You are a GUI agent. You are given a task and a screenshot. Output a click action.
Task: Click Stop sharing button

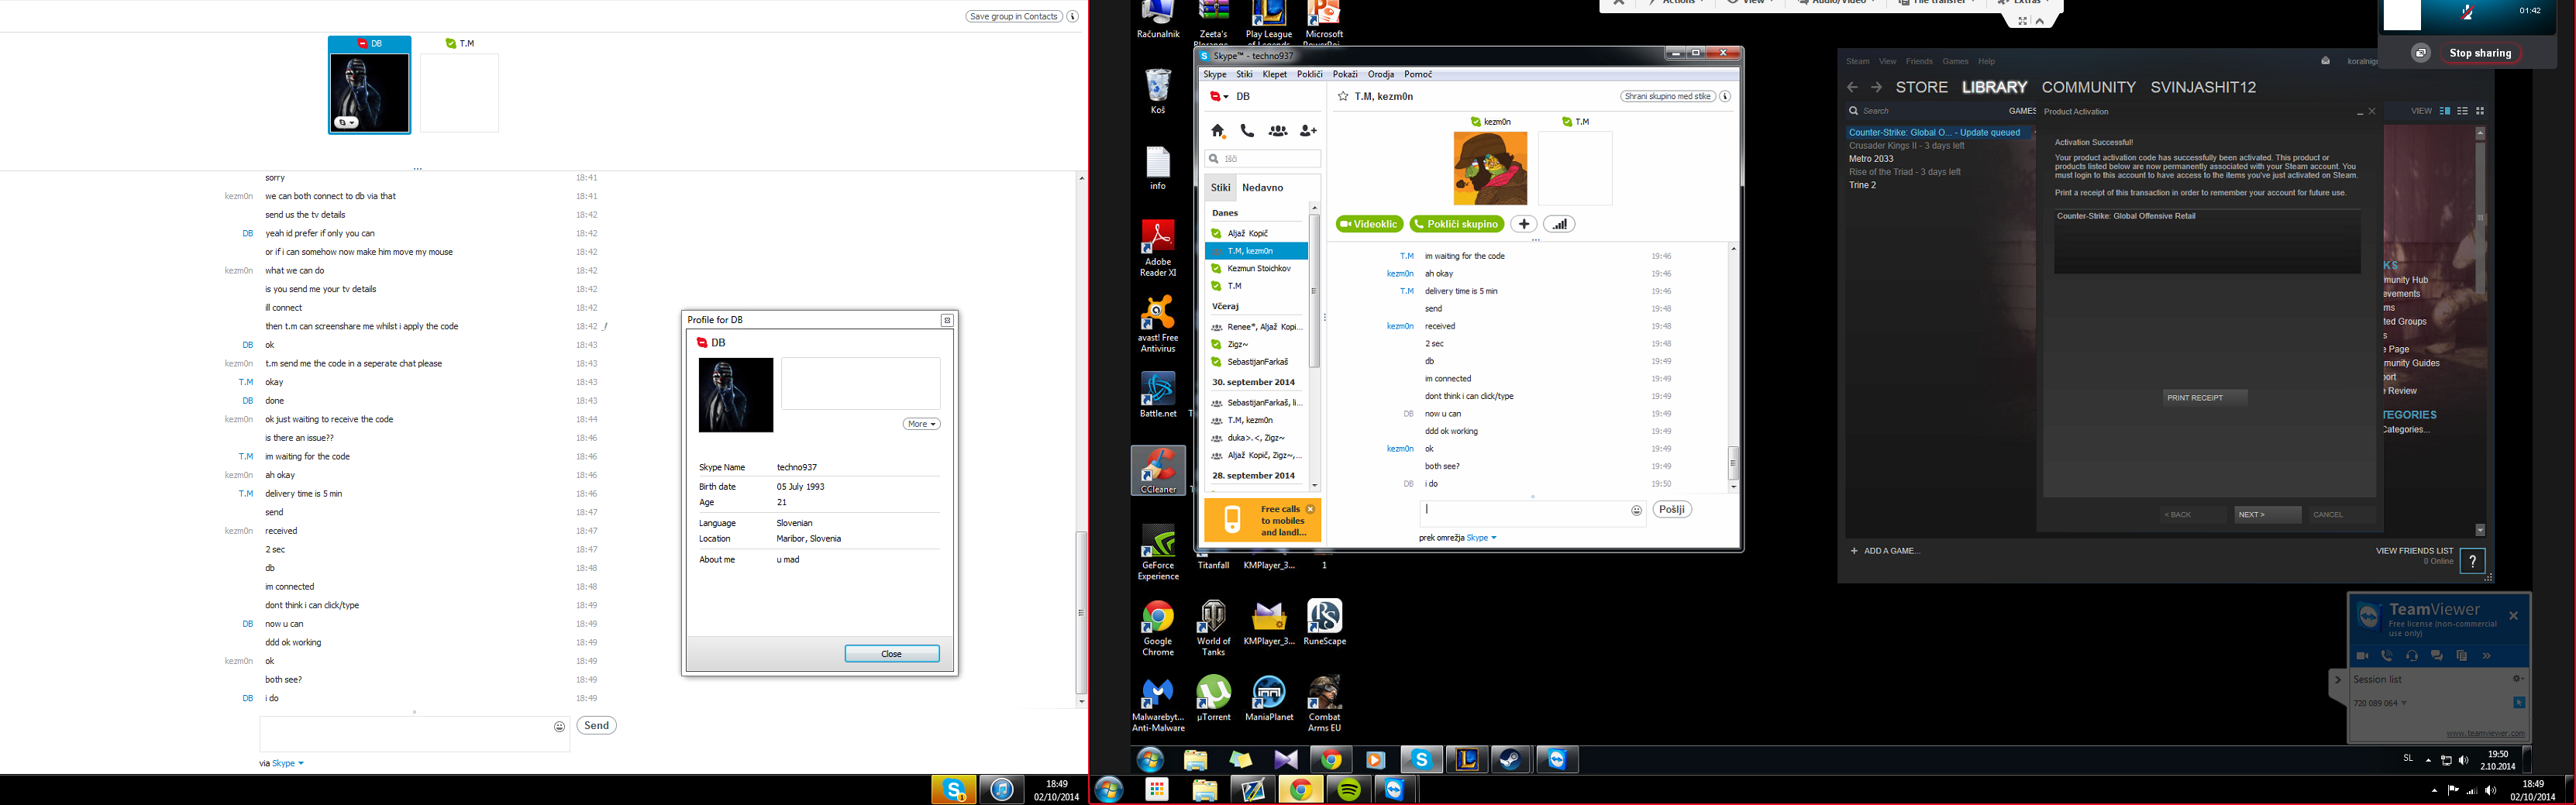(2480, 53)
